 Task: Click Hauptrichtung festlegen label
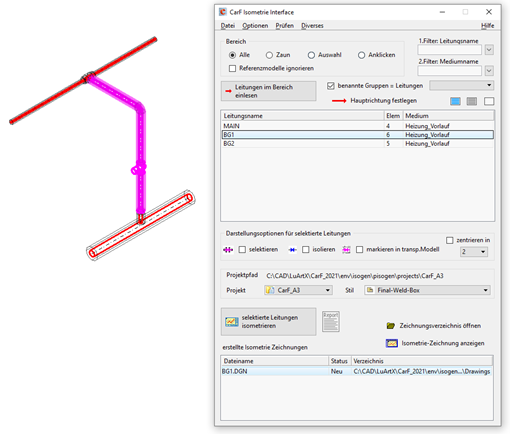pyautogui.click(x=383, y=101)
